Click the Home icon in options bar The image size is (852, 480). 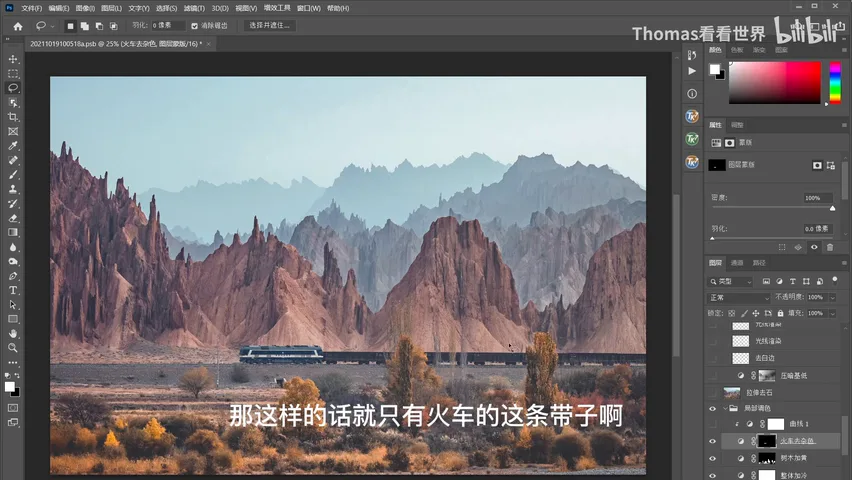18,26
